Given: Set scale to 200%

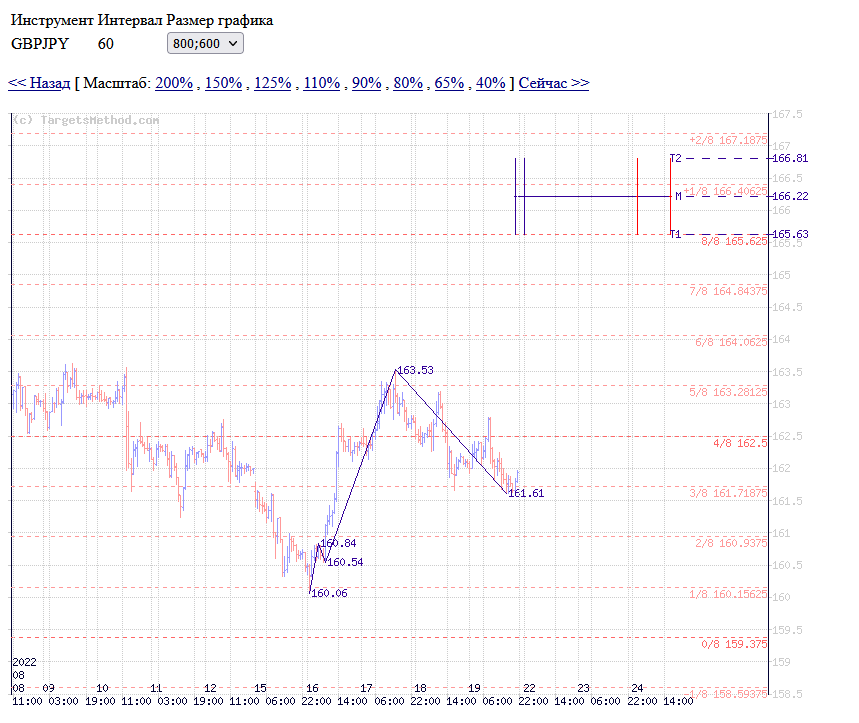Looking at the screenshot, I should (174, 83).
